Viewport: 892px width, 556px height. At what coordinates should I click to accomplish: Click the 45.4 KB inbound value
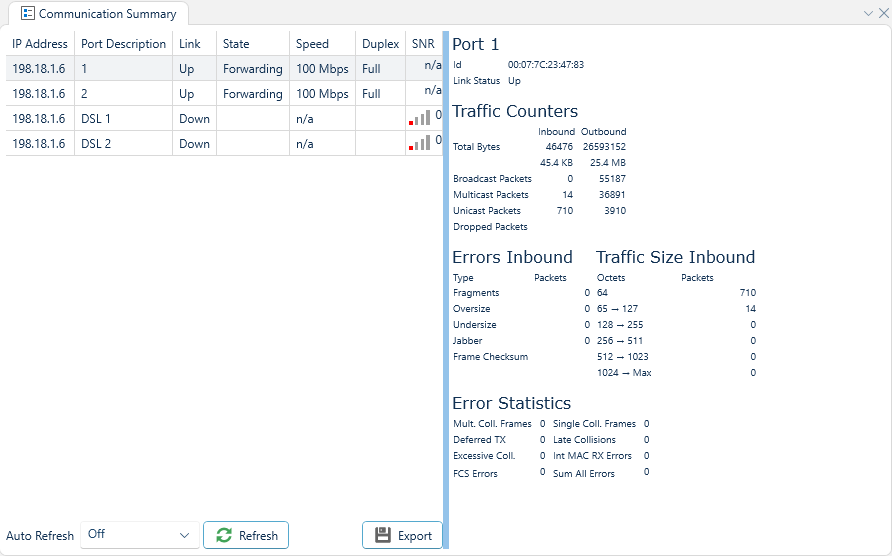point(556,162)
